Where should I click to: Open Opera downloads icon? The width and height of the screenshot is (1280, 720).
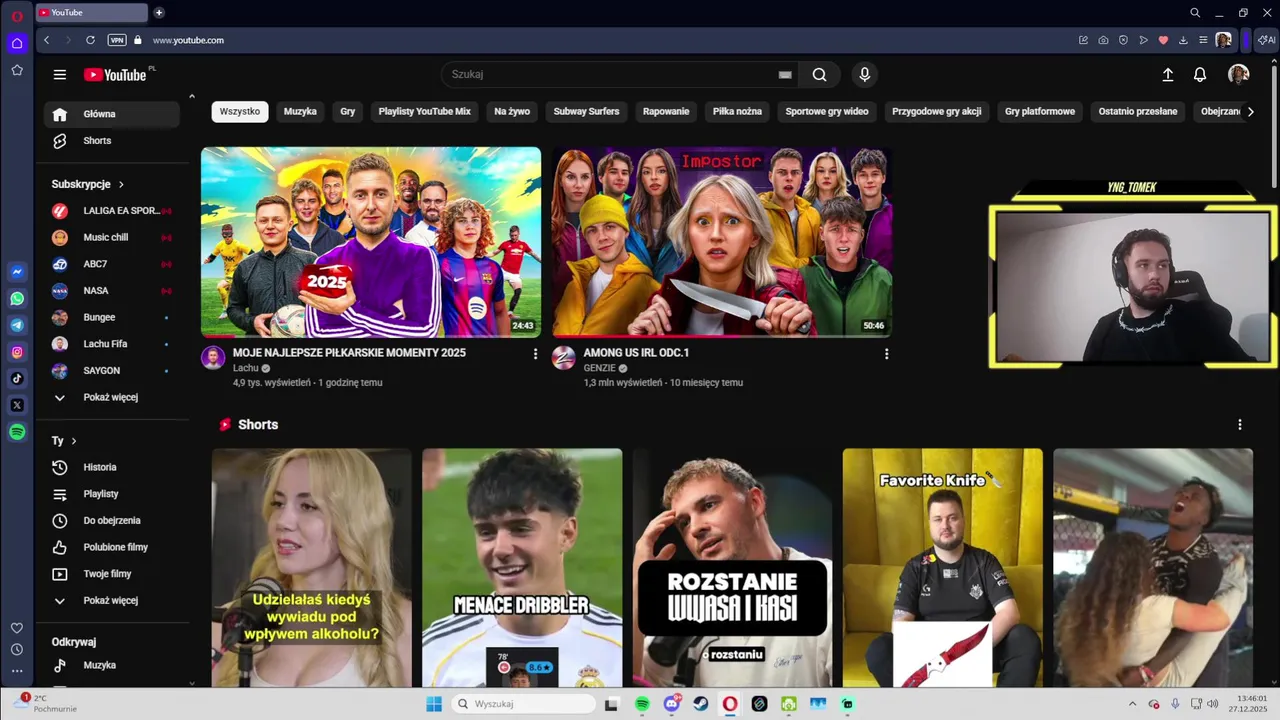(x=1183, y=40)
